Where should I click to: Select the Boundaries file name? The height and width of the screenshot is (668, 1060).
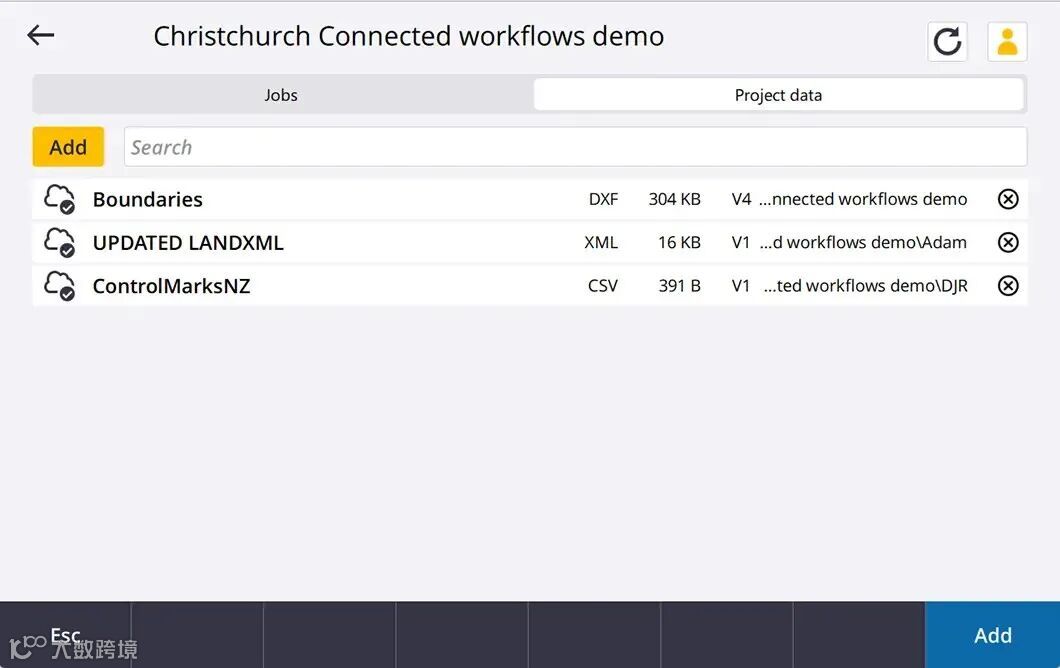coord(147,199)
